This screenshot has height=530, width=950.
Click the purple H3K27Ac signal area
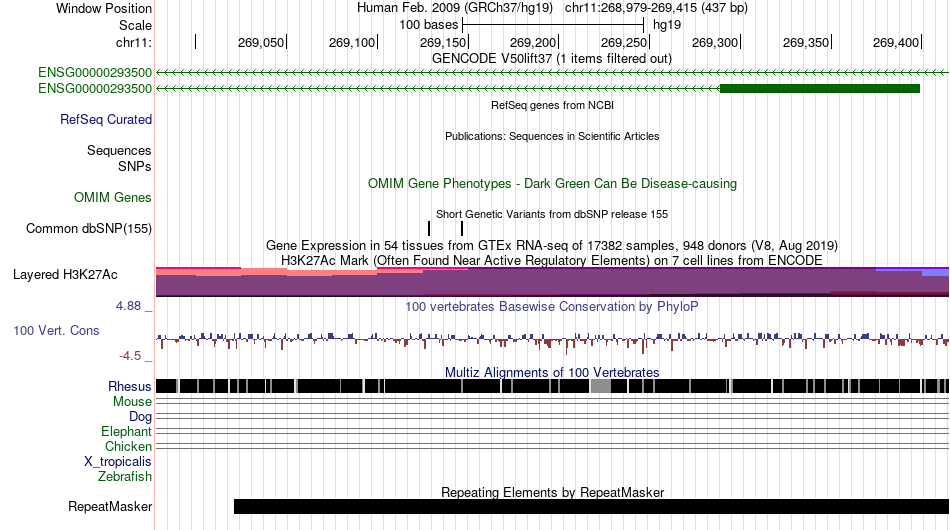552,283
